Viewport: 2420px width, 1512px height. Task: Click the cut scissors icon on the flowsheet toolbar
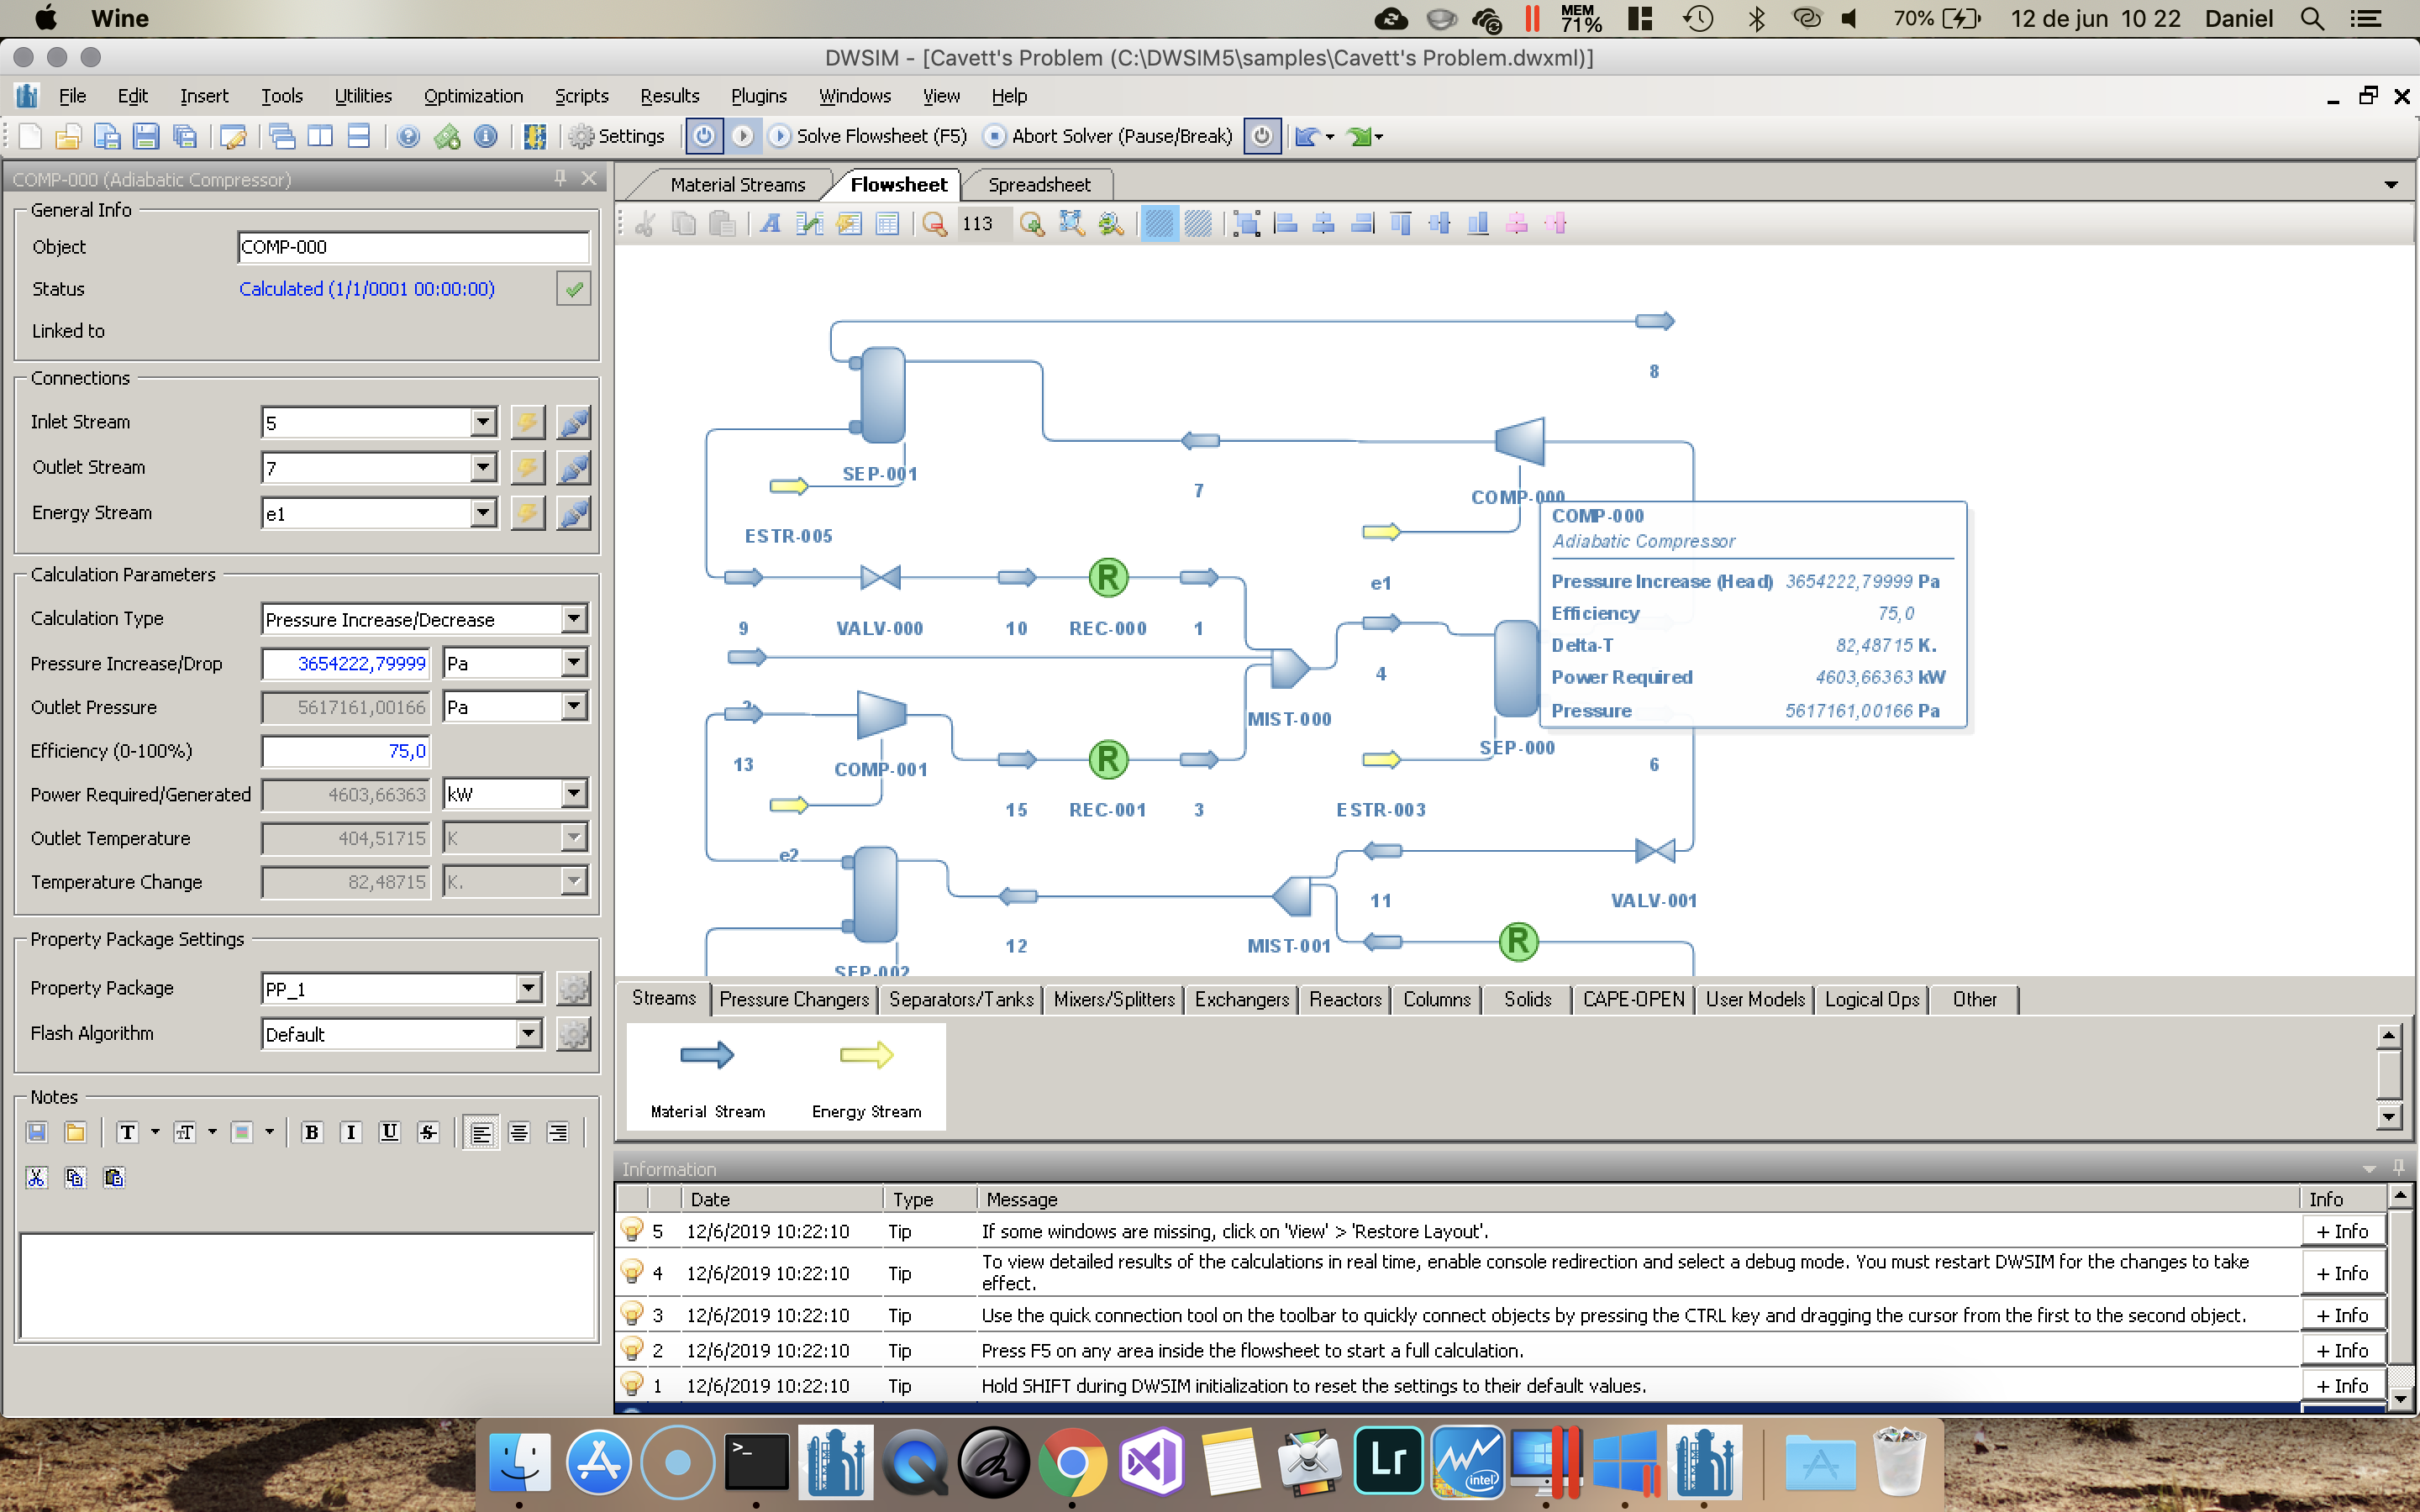click(645, 224)
